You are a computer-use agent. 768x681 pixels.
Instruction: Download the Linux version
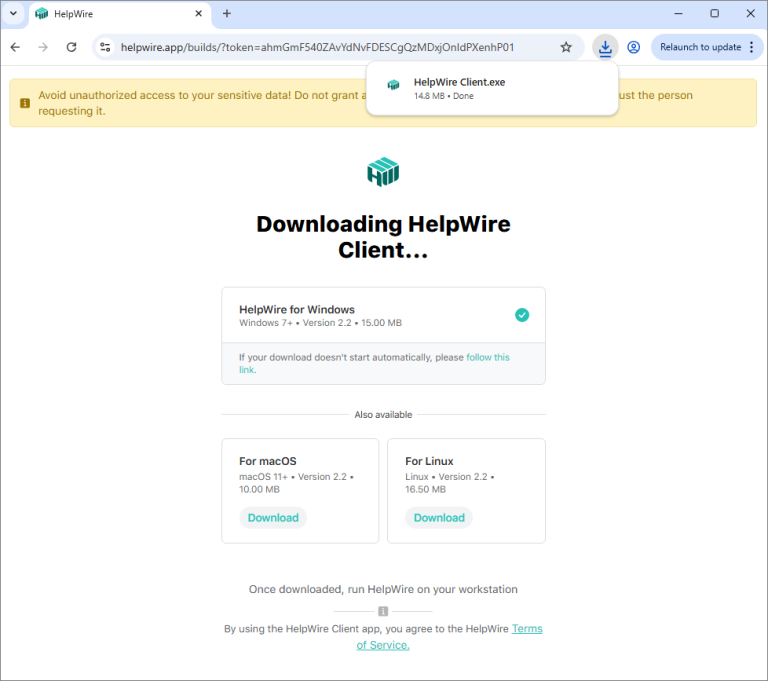coord(439,518)
